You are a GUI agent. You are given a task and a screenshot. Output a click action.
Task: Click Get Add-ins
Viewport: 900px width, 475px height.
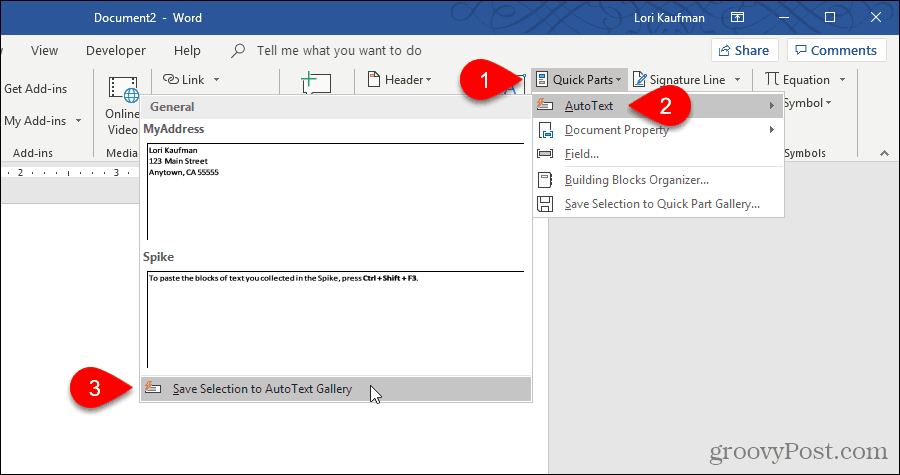coord(36,89)
